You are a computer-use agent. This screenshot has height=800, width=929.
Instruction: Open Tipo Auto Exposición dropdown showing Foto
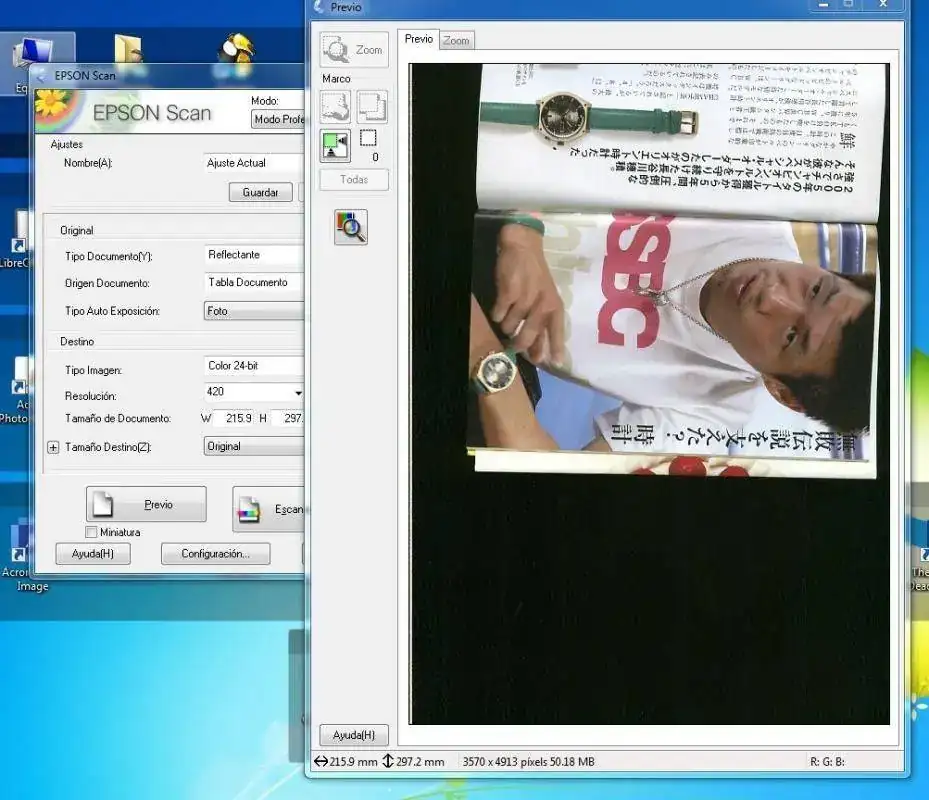(x=254, y=311)
